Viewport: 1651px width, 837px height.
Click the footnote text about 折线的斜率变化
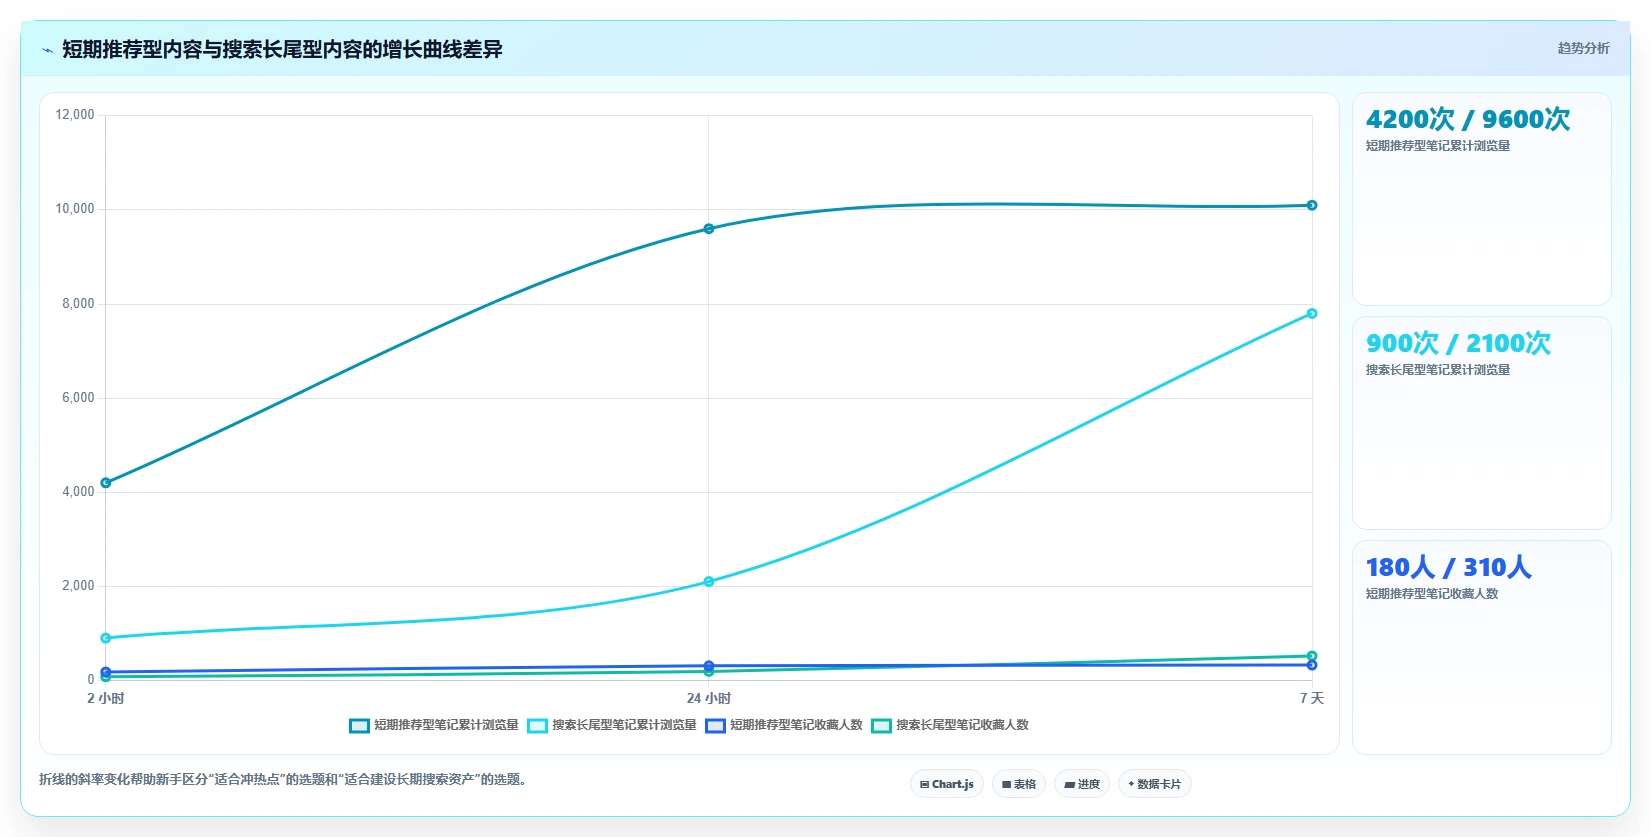pos(283,779)
